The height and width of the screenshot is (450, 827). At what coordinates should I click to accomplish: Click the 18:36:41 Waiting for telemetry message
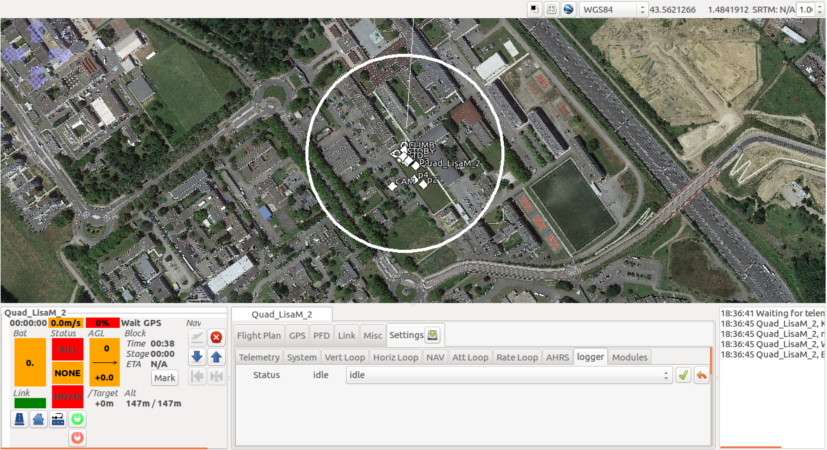coord(773,313)
